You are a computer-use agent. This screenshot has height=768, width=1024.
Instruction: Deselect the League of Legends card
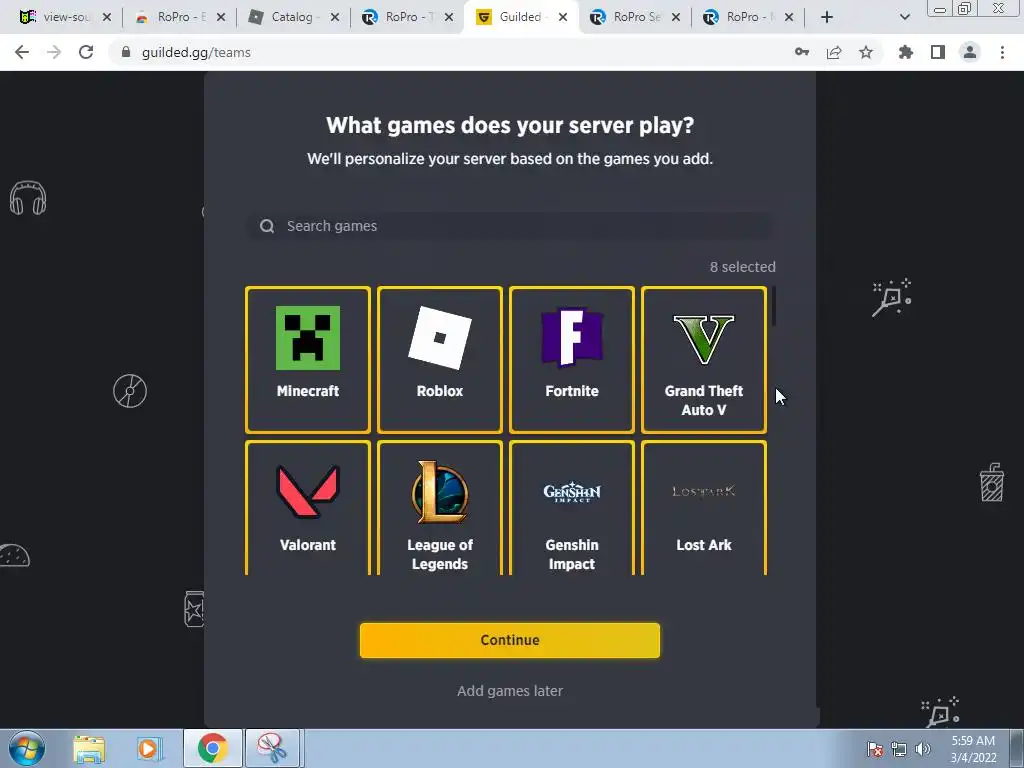[x=440, y=508]
